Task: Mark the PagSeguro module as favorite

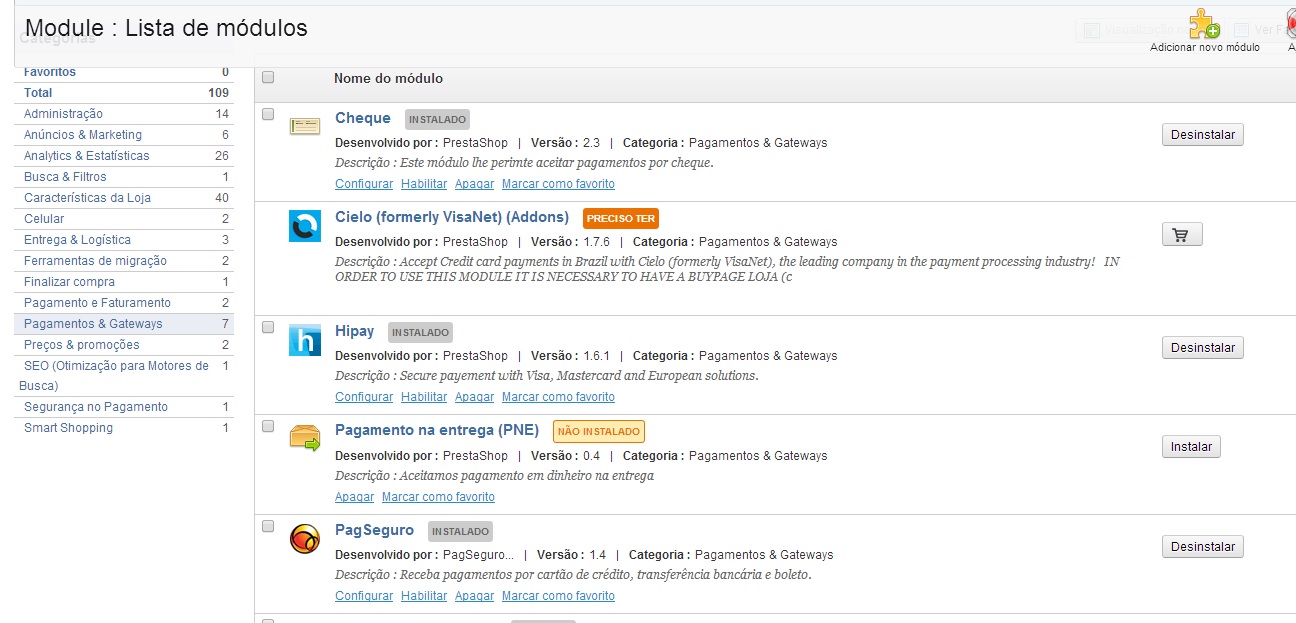Action: (558, 596)
